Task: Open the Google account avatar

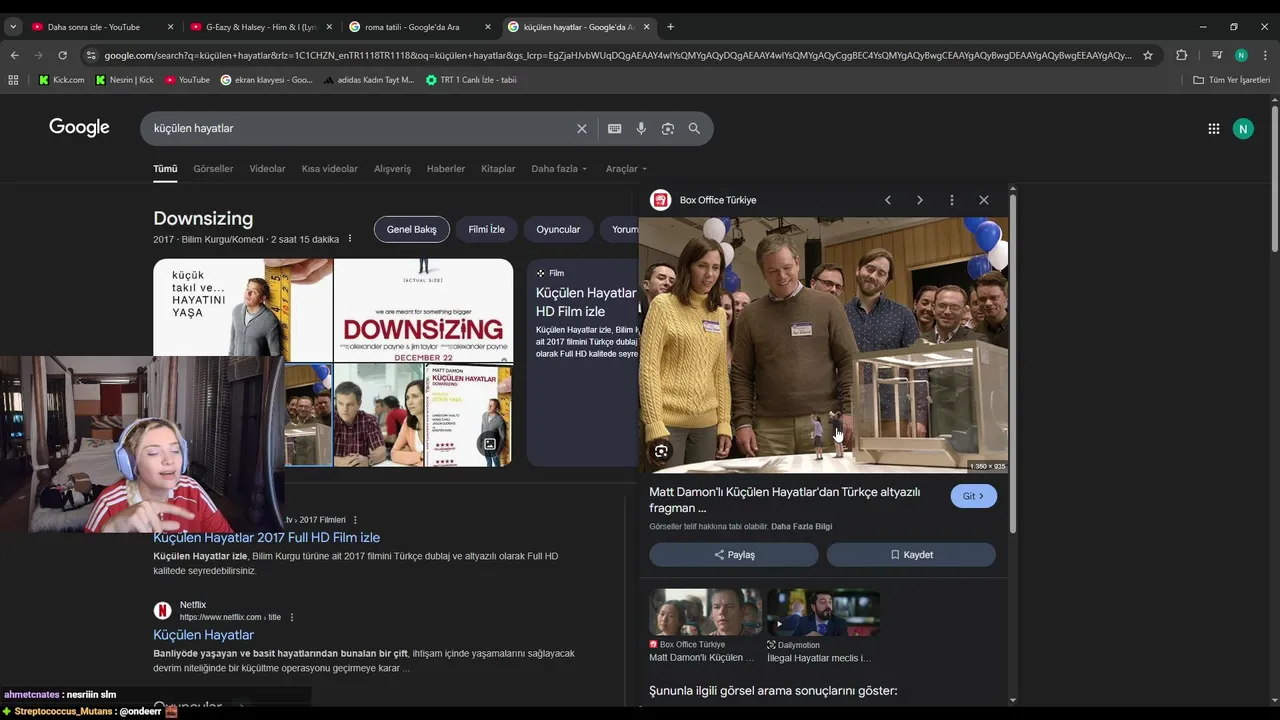Action: pos(1243,128)
